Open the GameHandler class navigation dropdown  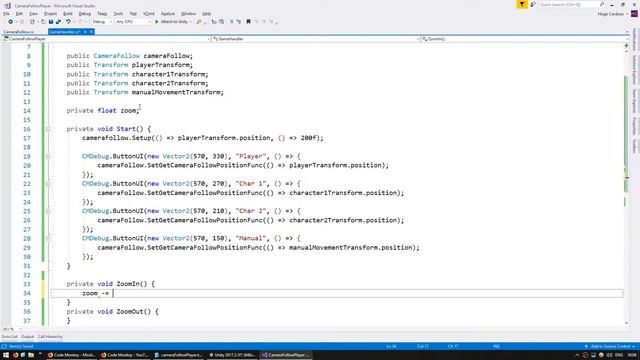[316, 39]
